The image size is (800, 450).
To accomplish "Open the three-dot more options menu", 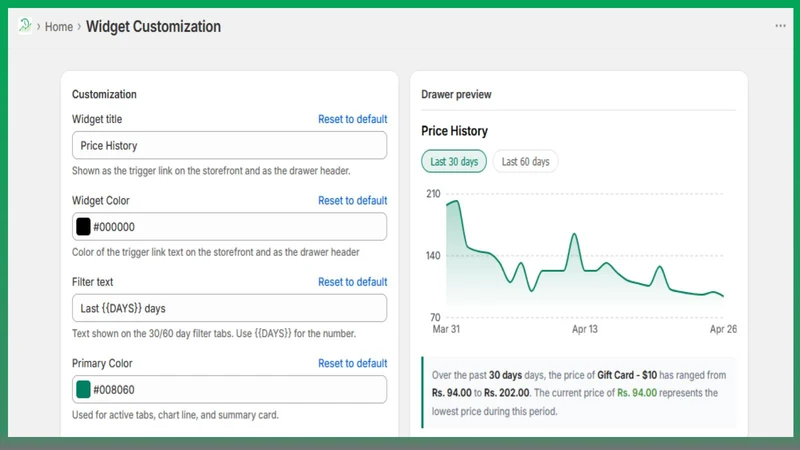I will click(x=780, y=26).
